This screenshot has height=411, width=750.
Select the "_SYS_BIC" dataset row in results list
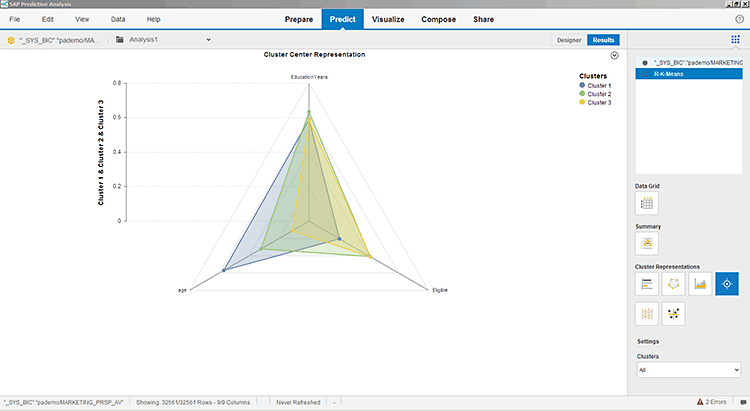tap(689, 63)
